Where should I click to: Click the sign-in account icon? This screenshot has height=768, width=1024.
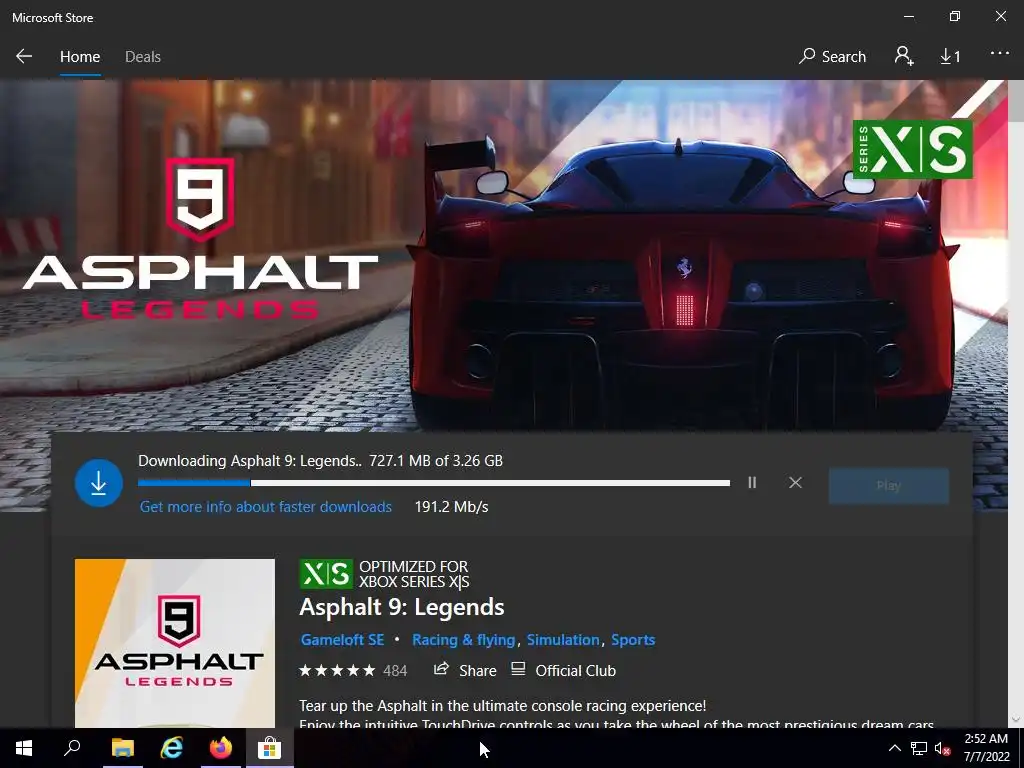904,56
